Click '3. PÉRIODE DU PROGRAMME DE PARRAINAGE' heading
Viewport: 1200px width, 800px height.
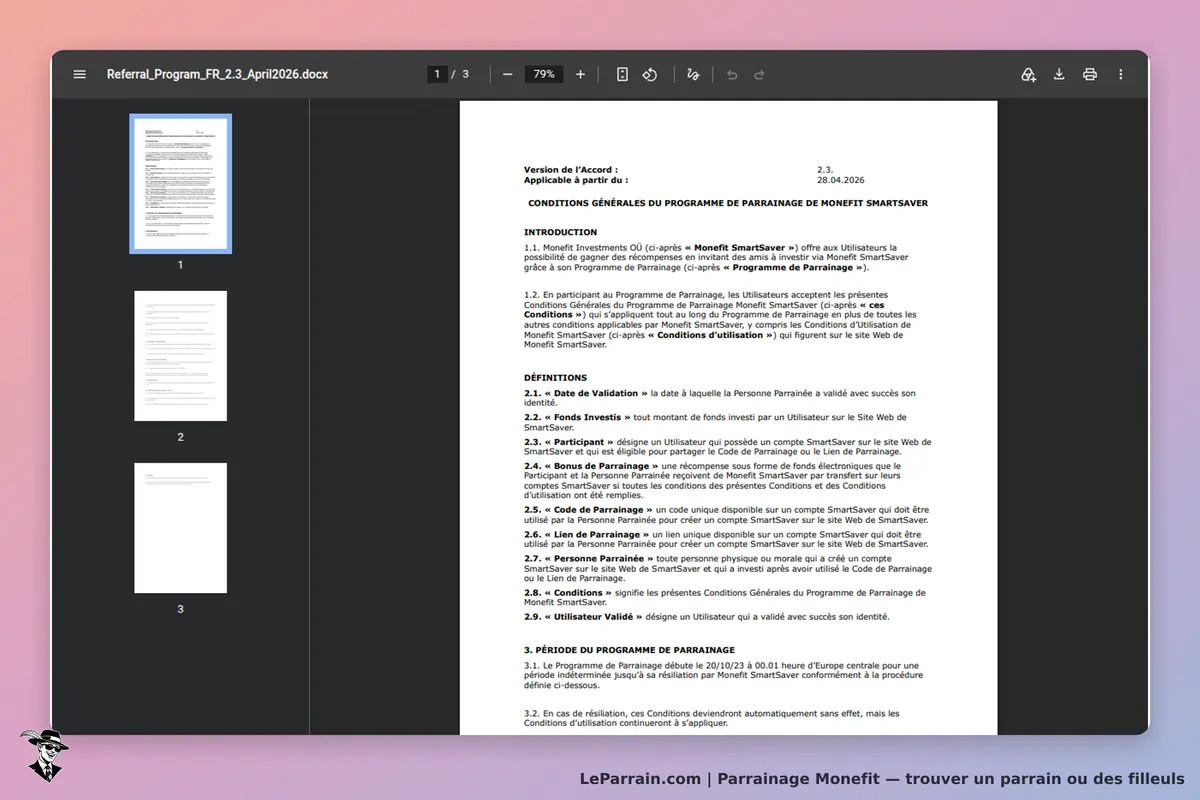(629, 650)
